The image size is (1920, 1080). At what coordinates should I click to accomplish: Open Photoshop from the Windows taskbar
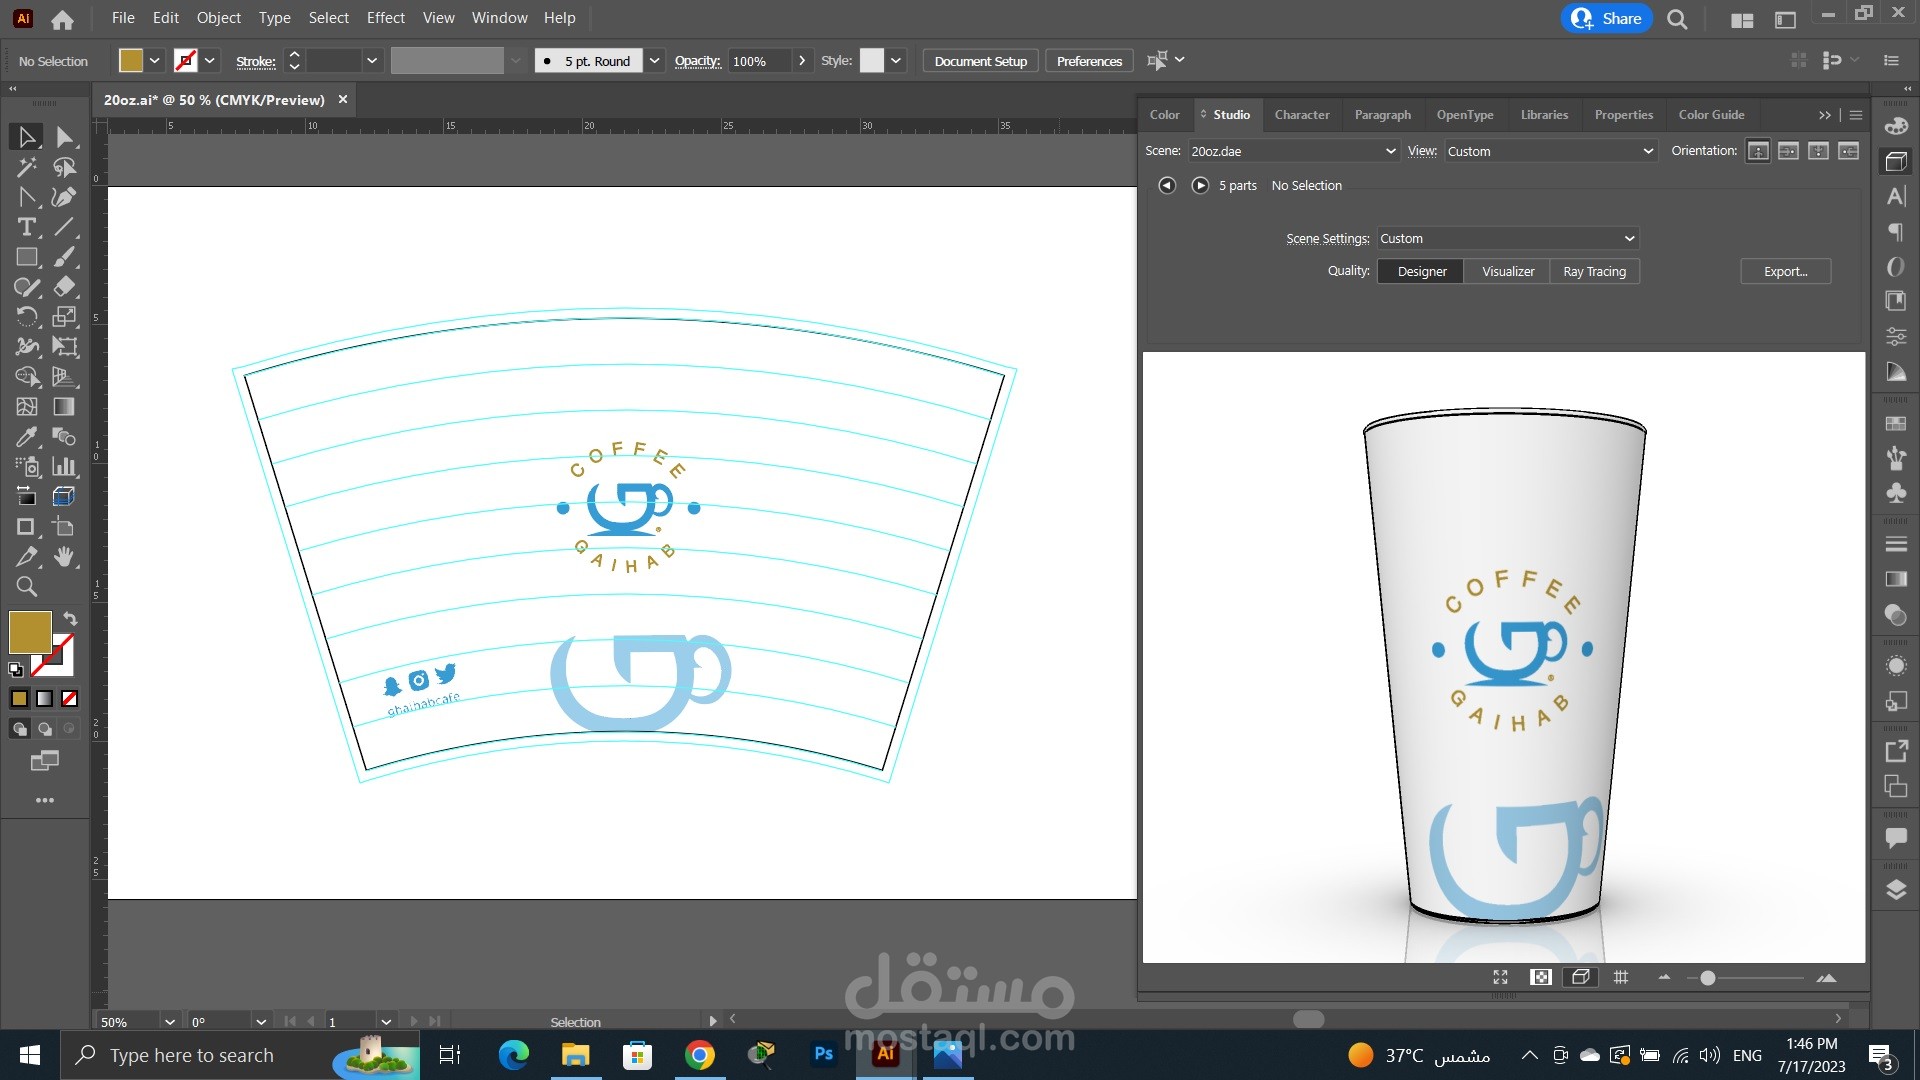tap(823, 1054)
